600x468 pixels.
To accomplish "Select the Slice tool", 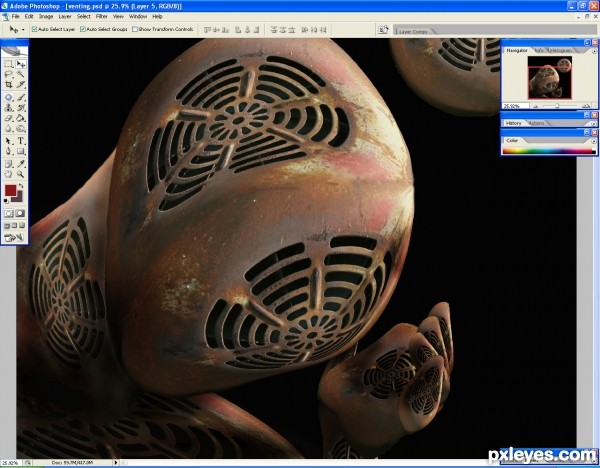I will (x=21, y=85).
